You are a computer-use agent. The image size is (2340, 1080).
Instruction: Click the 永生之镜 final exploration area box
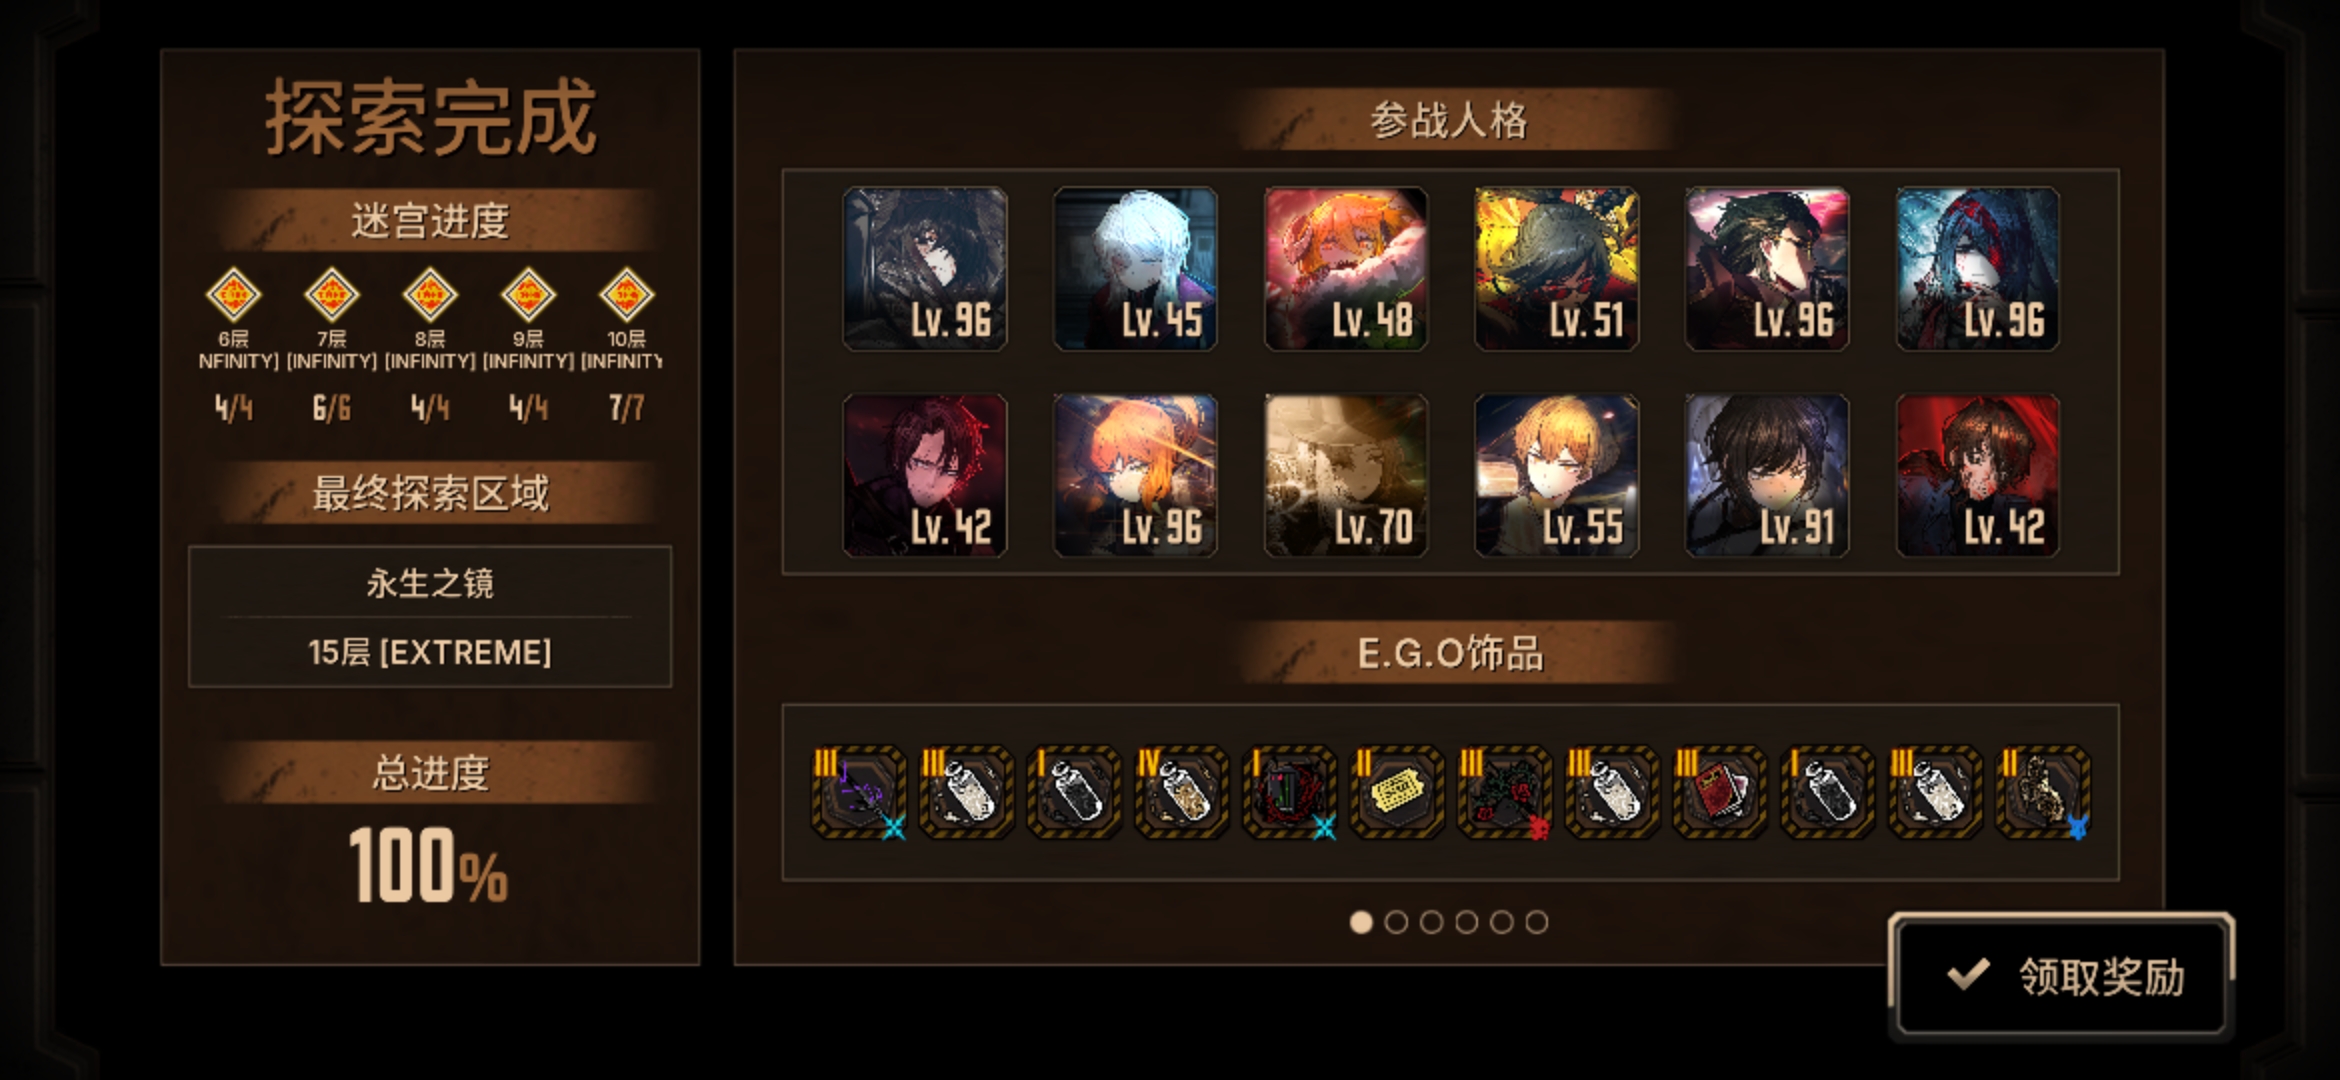click(x=430, y=616)
